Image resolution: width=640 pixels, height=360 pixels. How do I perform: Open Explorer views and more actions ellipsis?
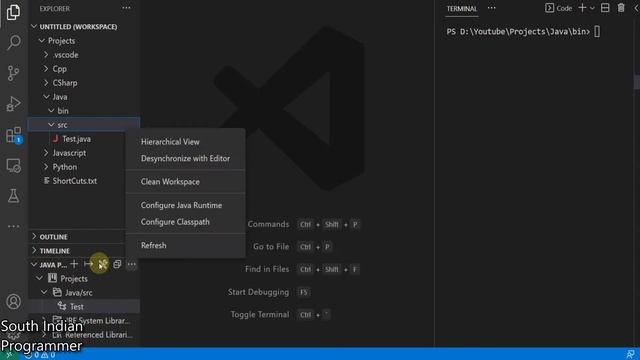pos(127,8)
